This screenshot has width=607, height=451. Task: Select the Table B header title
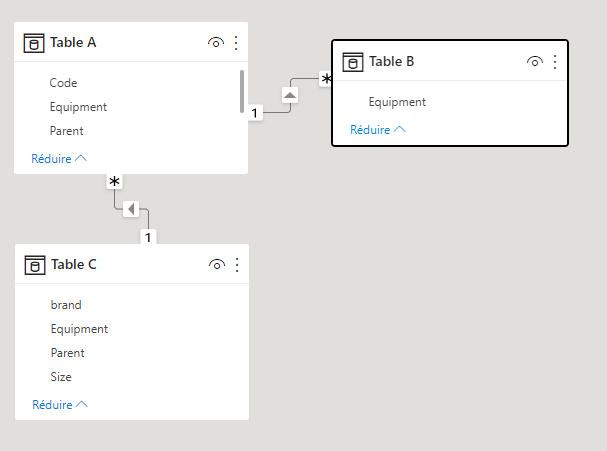click(392, 61)
